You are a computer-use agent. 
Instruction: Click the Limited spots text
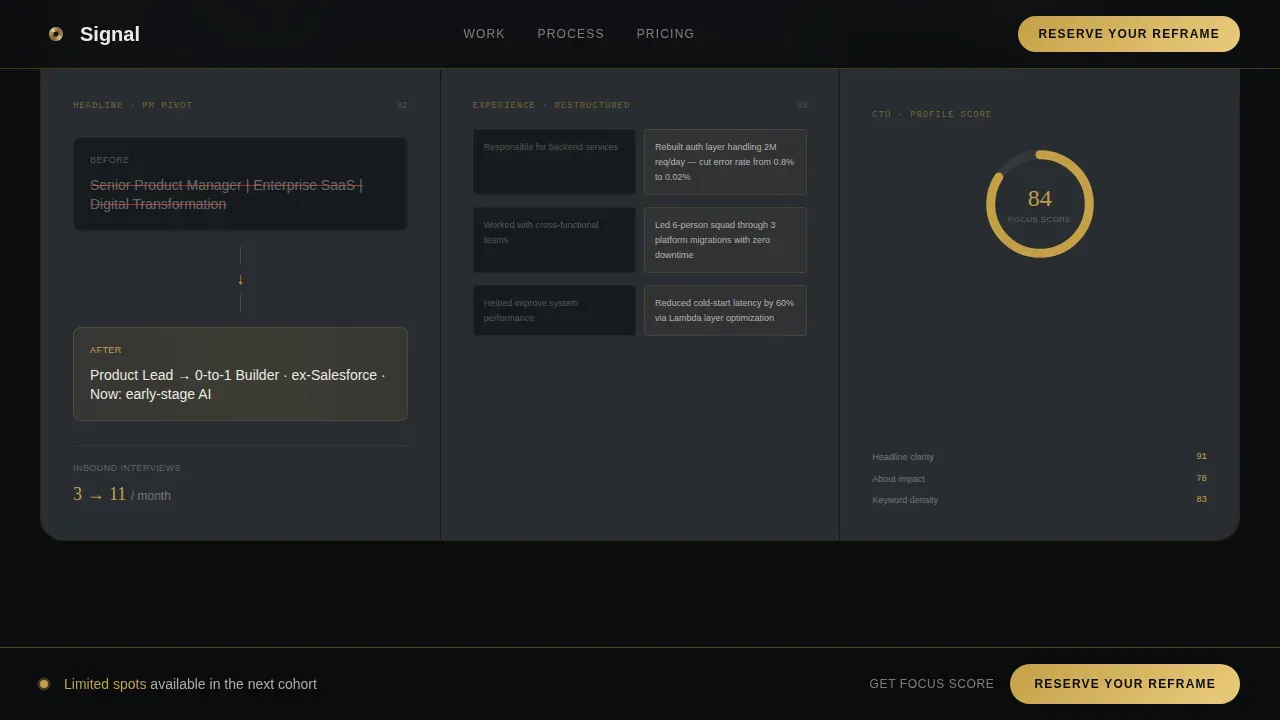point(105,684)
